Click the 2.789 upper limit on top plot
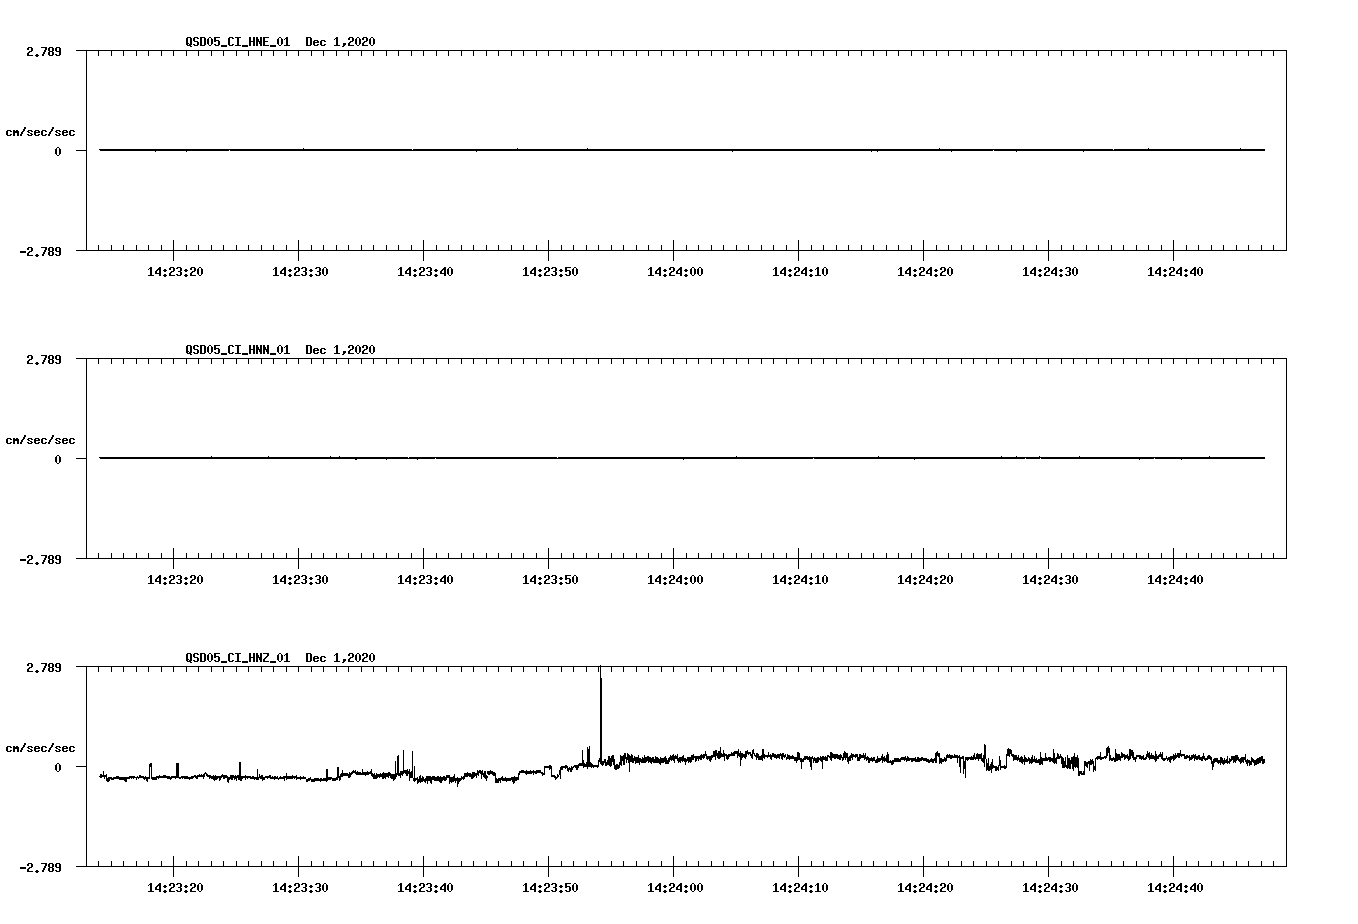The image size is (1358, 924). 42,51
